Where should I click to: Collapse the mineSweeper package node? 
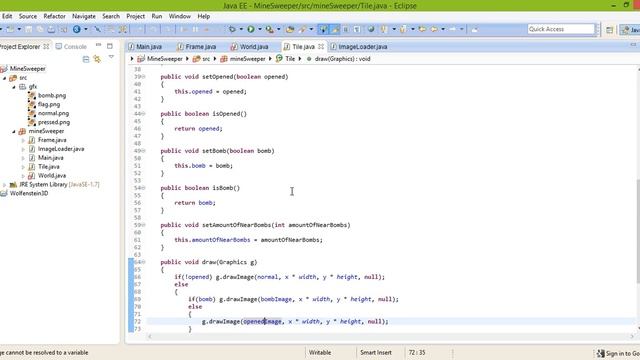pos(14,131)
